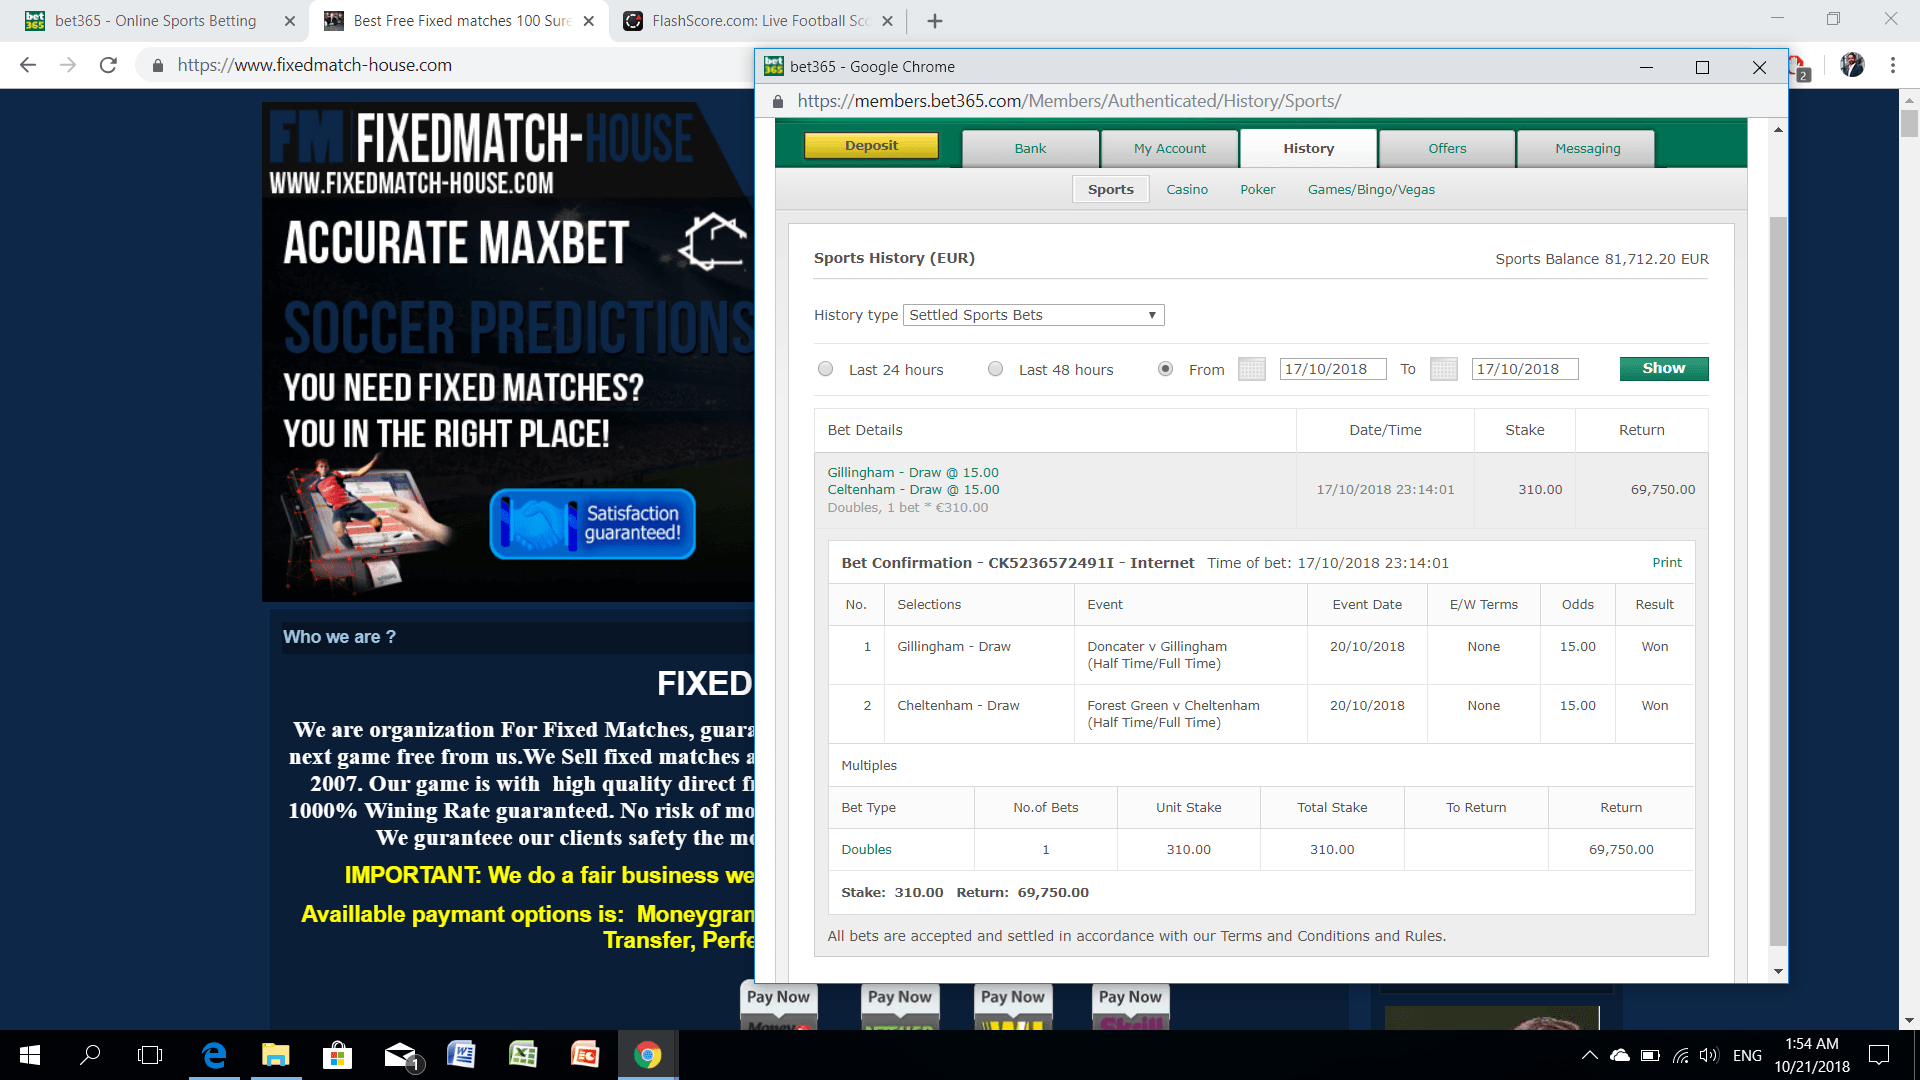The image size is (1920, 1080).
Task: Print the bet confirmation
Action: click(1666, 563)
